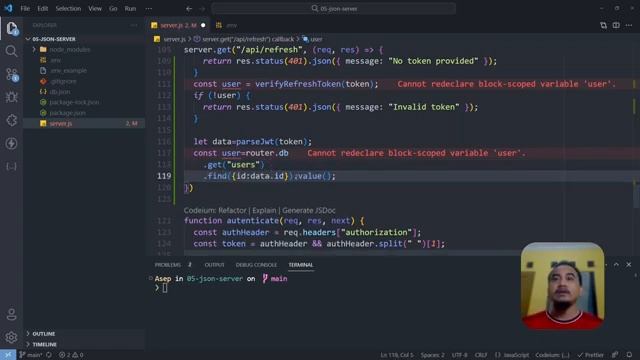Viewport: 640px width, 360px height.
Task: Go forward with the right arrow
Action: (202, 9)
